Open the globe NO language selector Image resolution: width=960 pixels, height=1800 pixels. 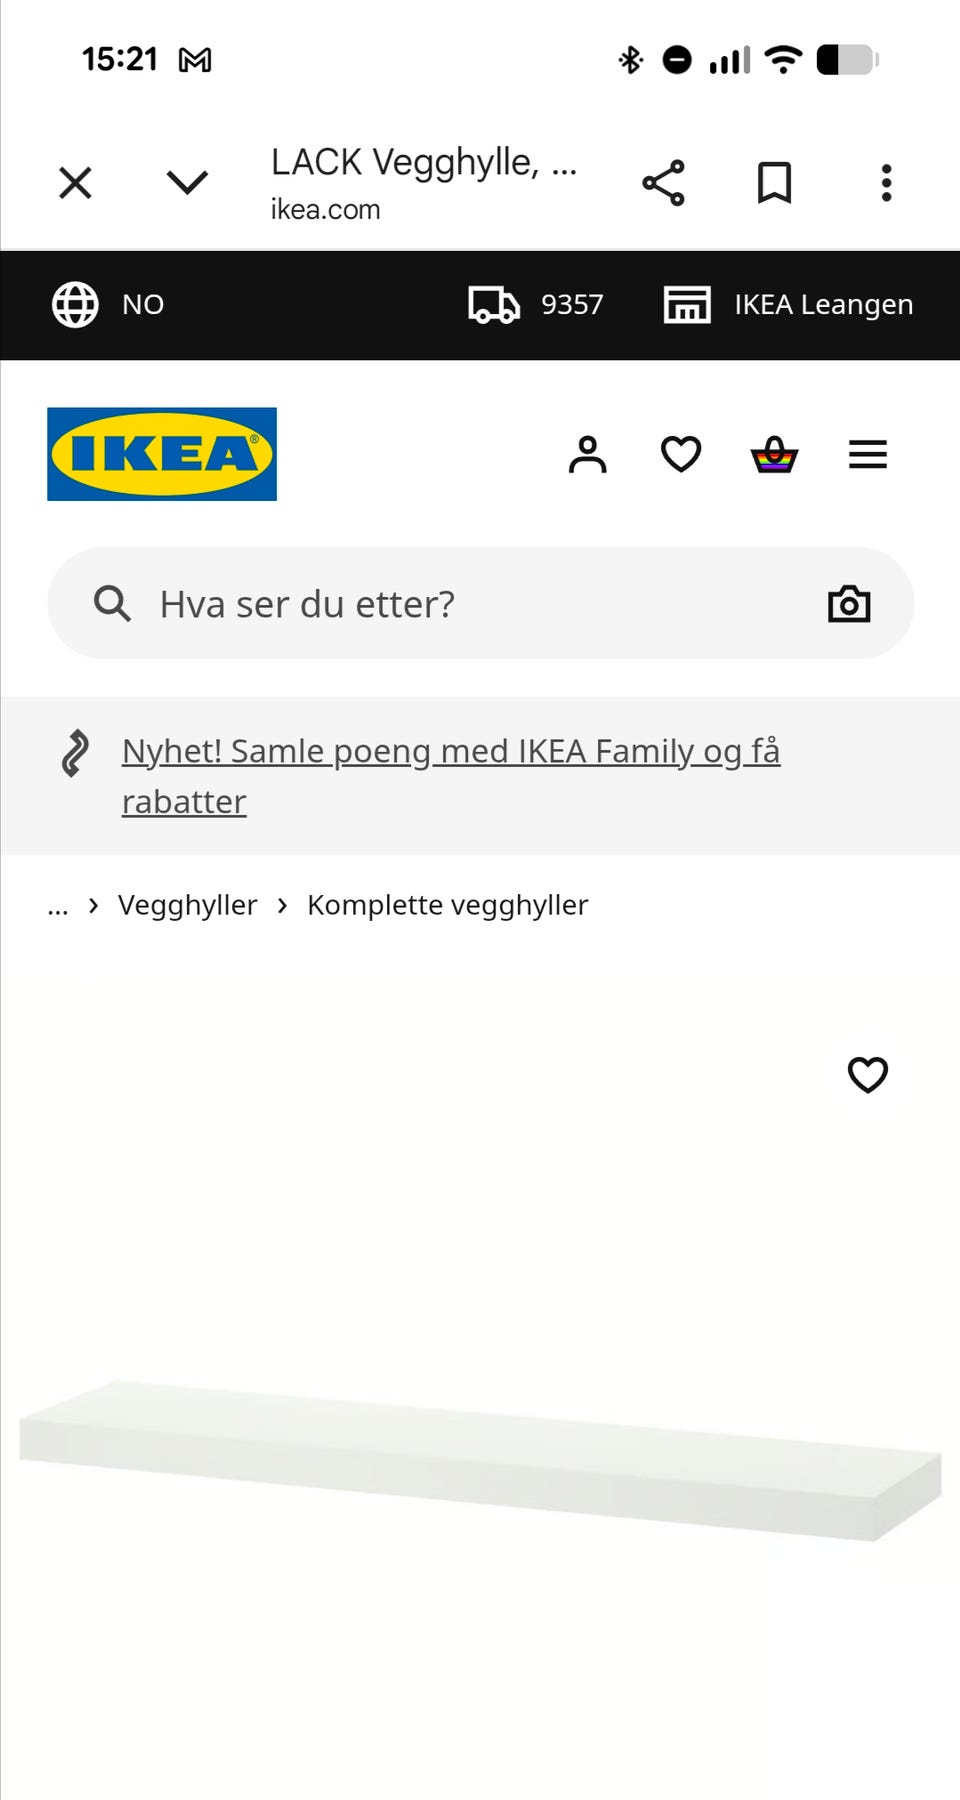(x=108, y=304)
